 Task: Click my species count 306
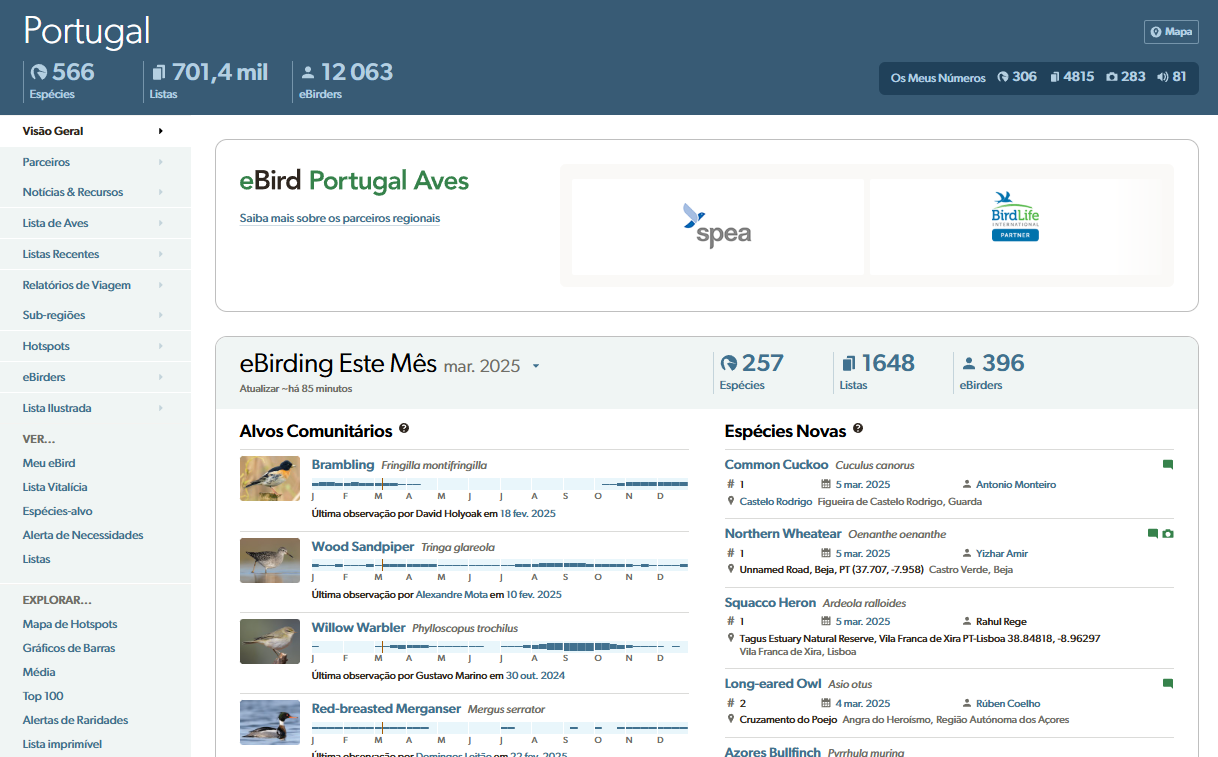click(x=1017, y=77)
